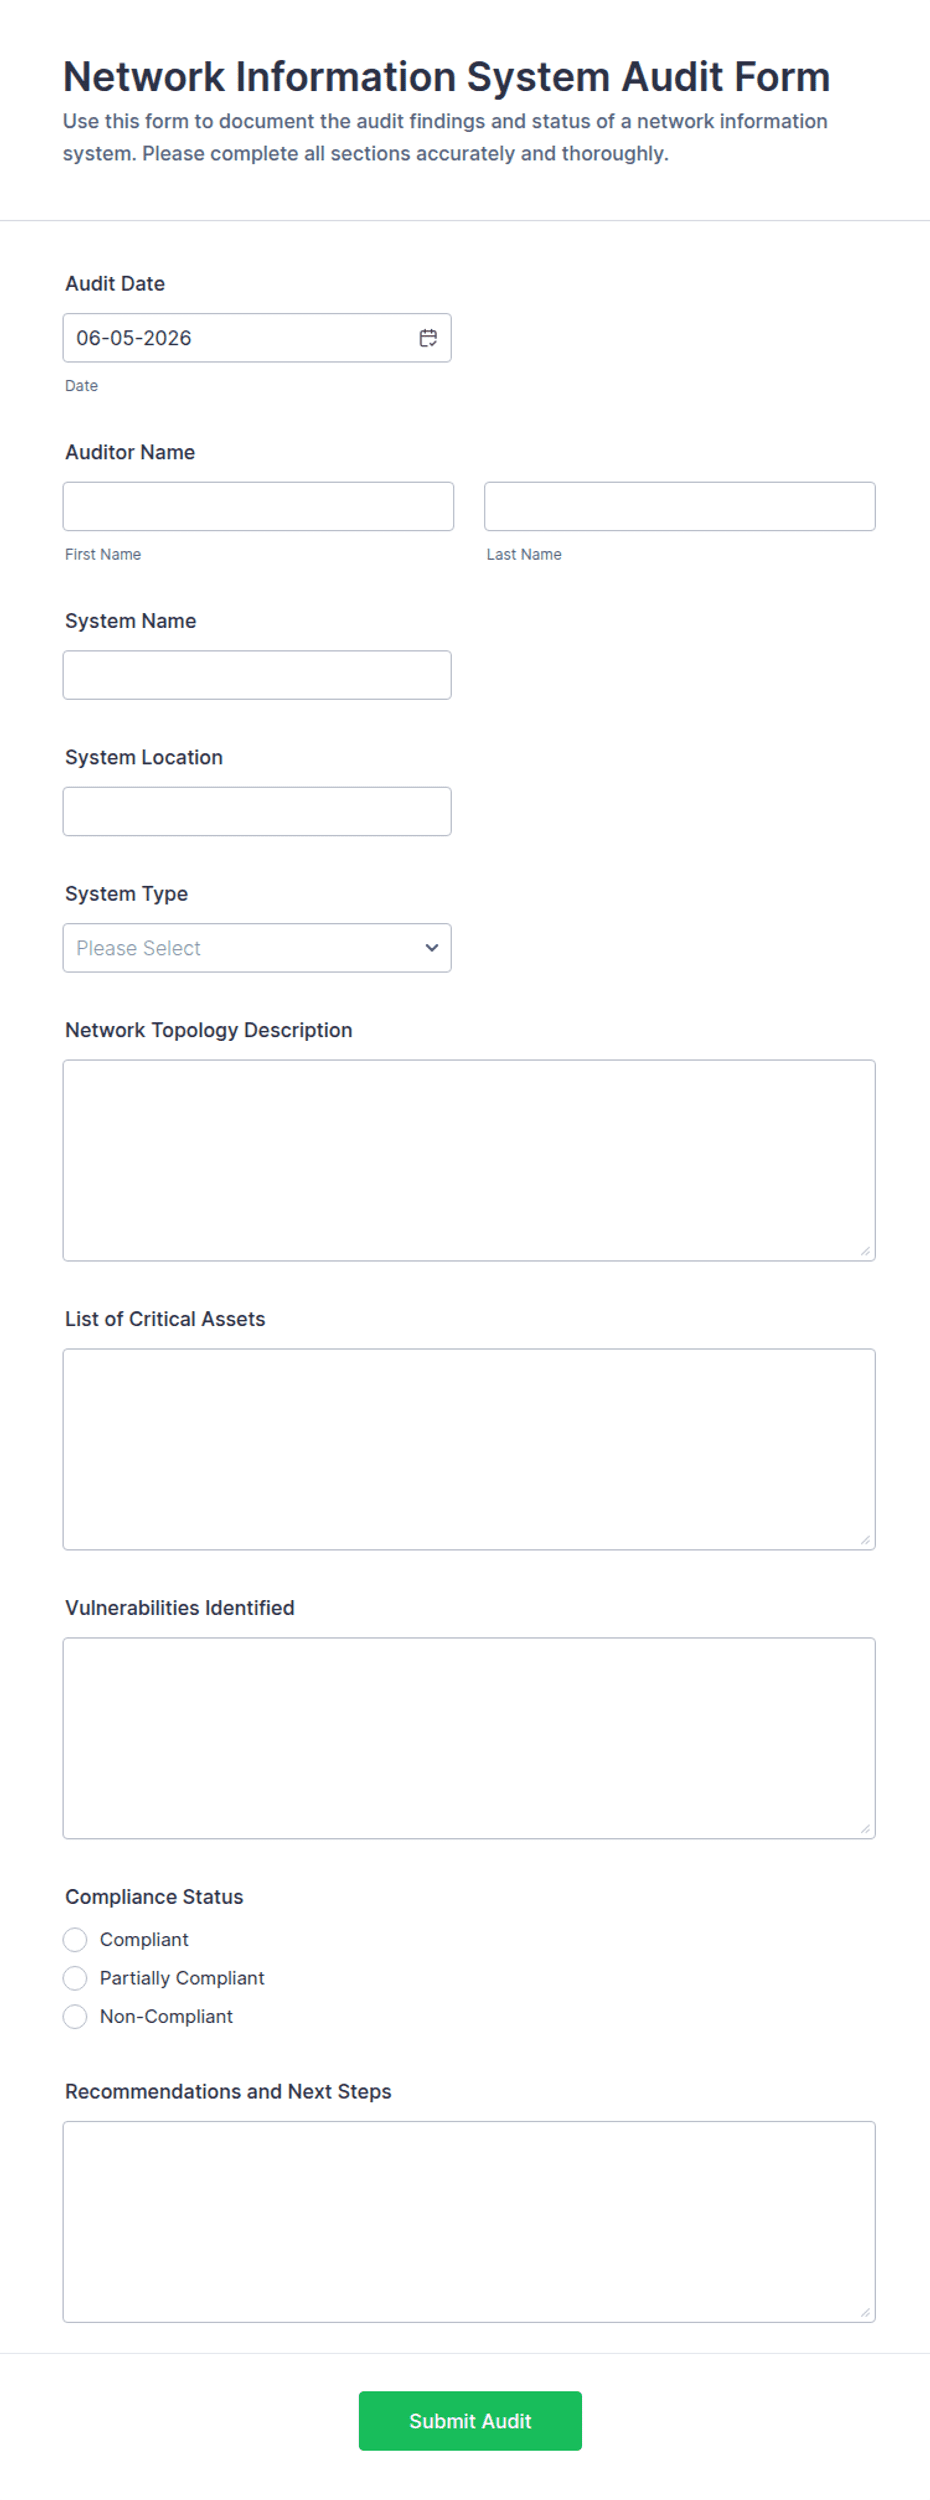Viewport: 930px width, 2500px height.
Task: Click the Vulnerabilities Identified text area
Action: coord(469,1739)
